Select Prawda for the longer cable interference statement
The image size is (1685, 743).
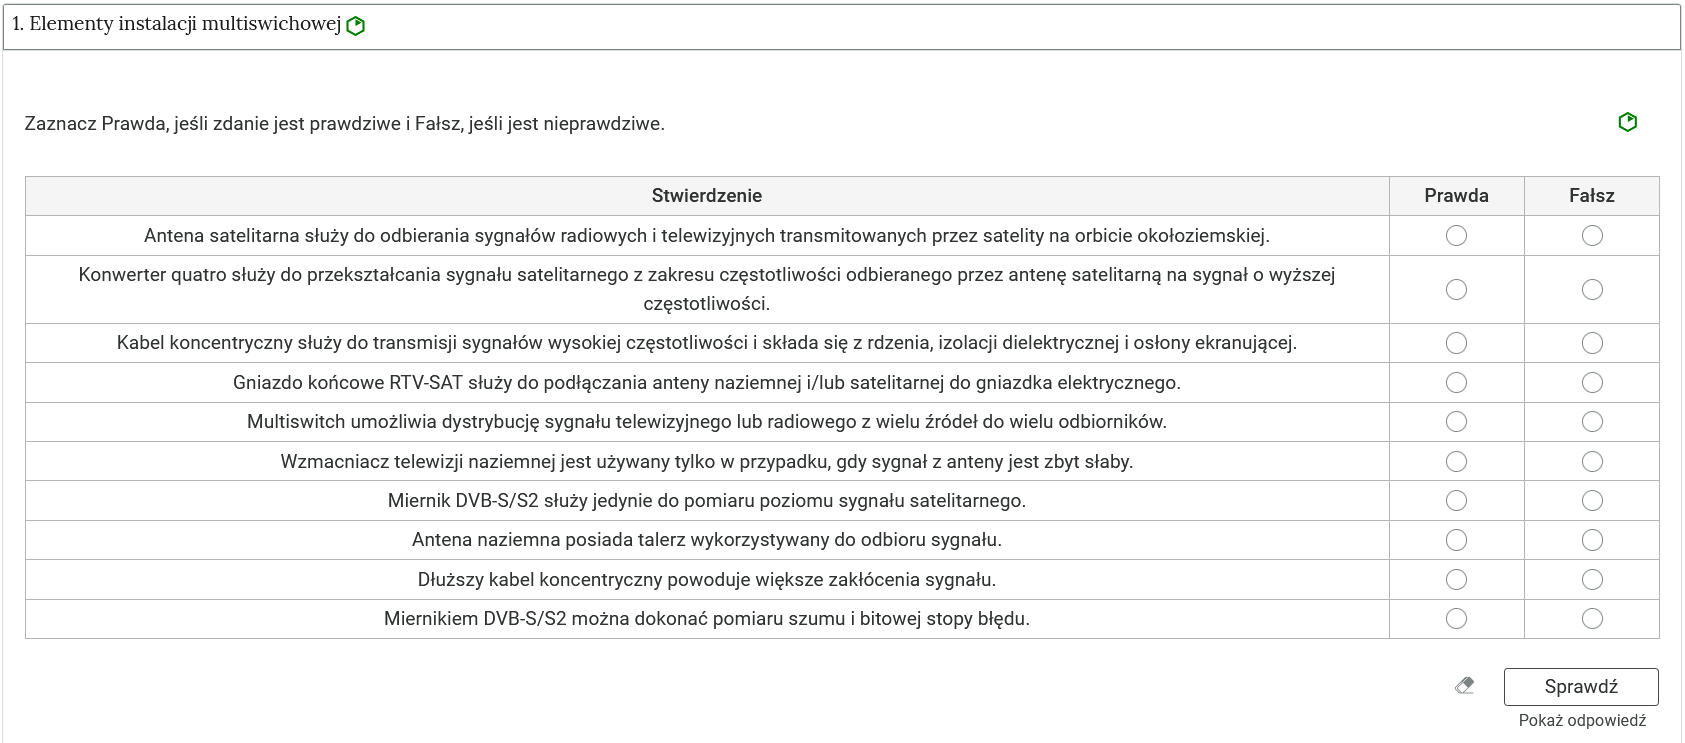(1457, 579)
